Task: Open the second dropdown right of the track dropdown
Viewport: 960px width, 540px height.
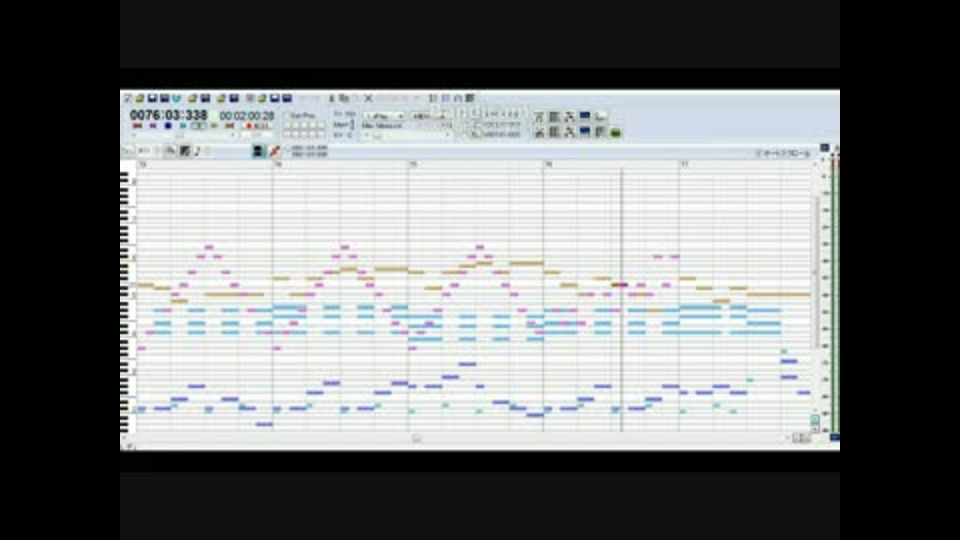Action: point(430,116)
